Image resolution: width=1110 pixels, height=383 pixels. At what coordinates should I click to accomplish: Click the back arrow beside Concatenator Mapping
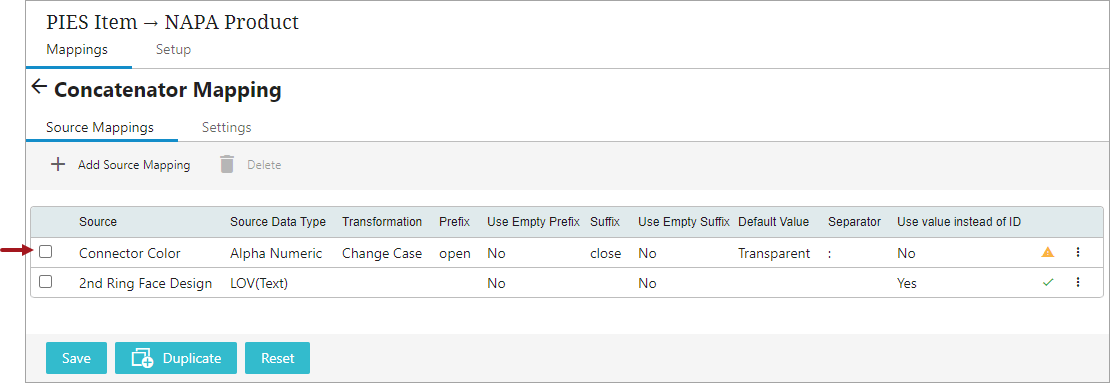pos(39,88)
